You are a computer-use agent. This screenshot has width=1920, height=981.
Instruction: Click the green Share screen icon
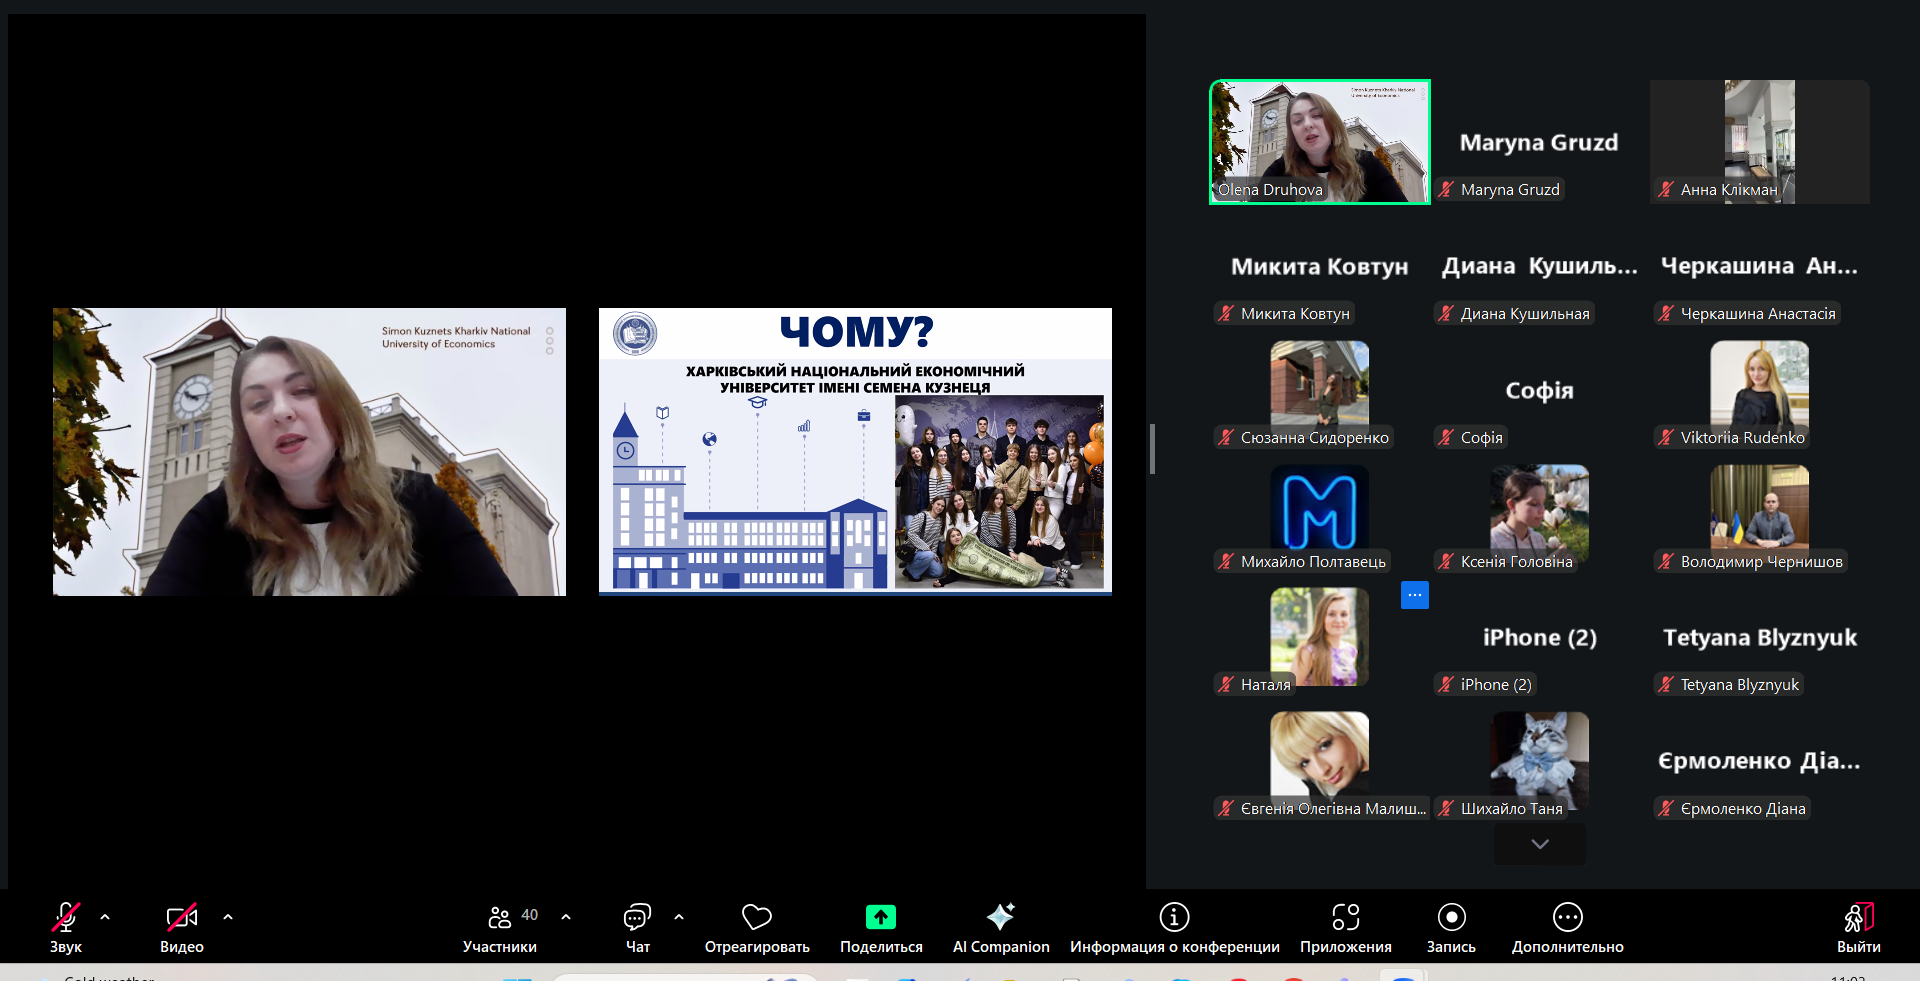880,917
